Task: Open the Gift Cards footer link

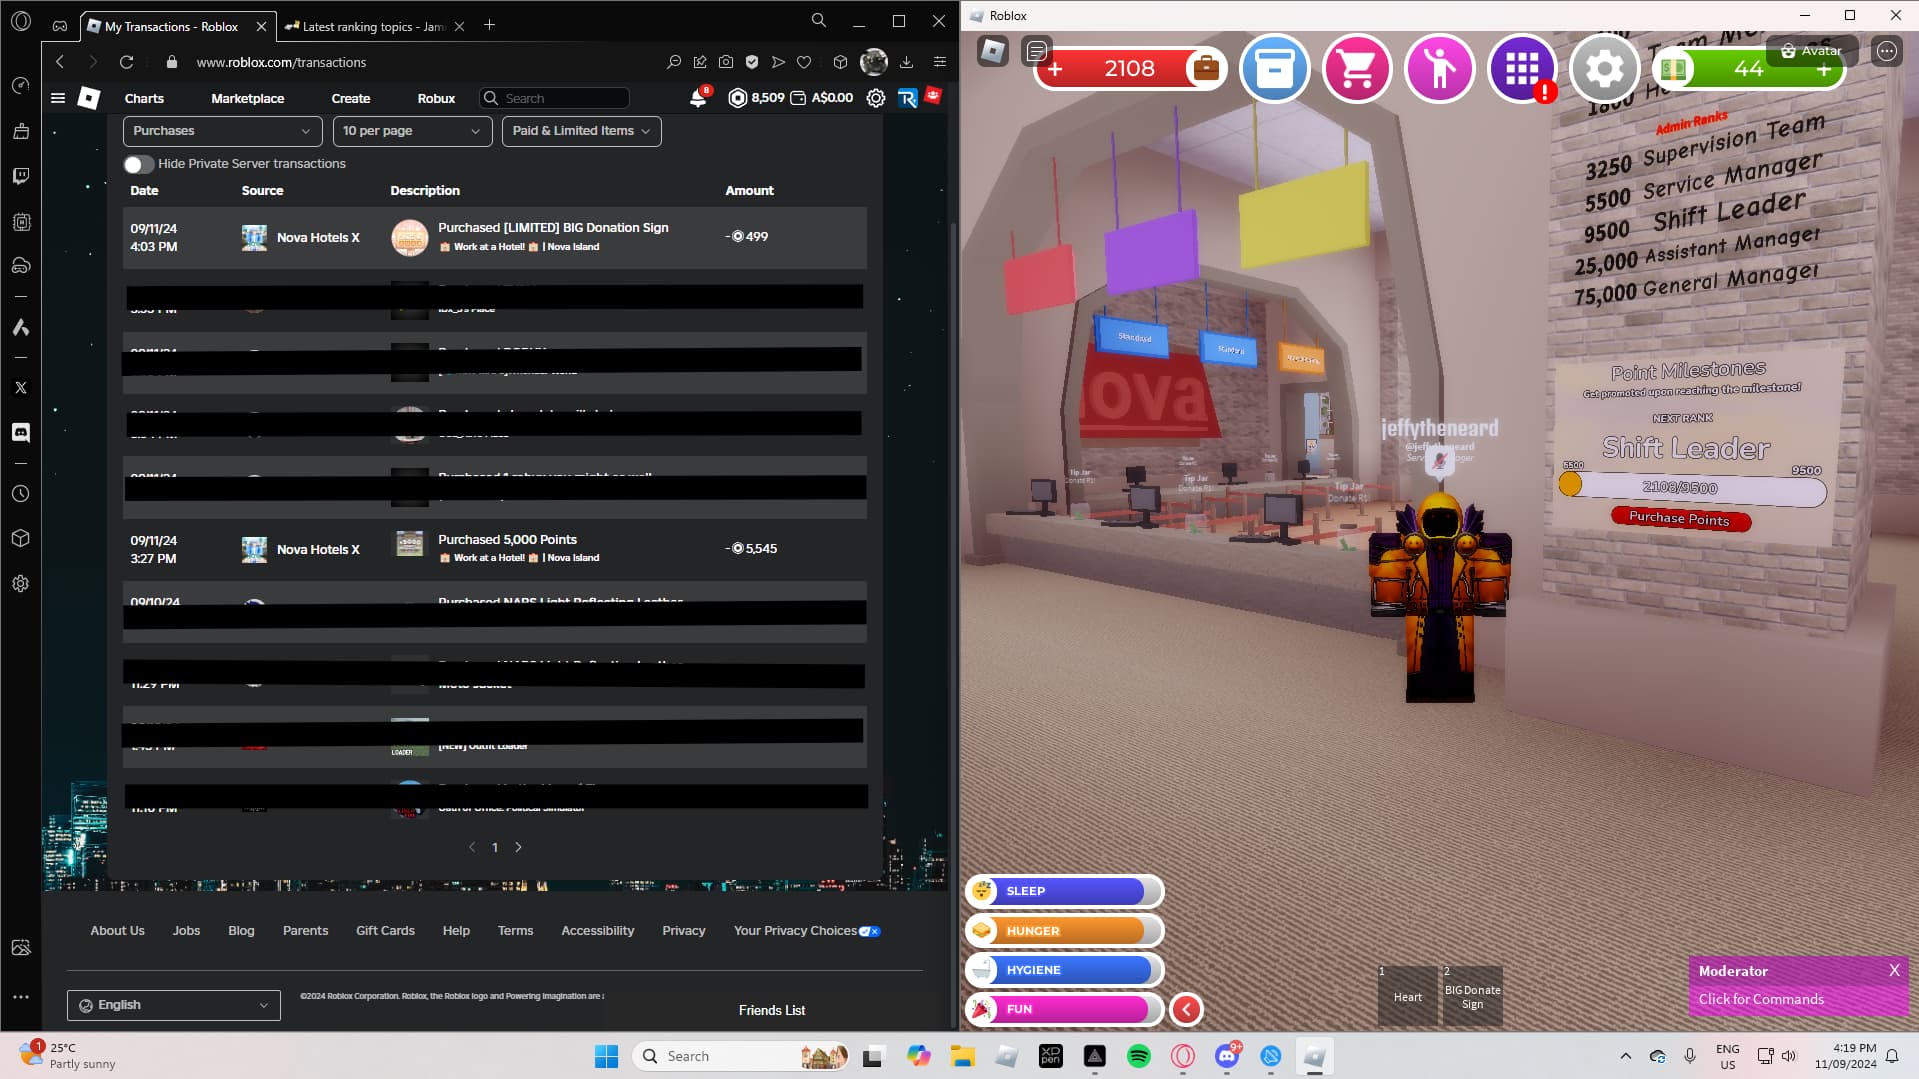Action: 385,931
